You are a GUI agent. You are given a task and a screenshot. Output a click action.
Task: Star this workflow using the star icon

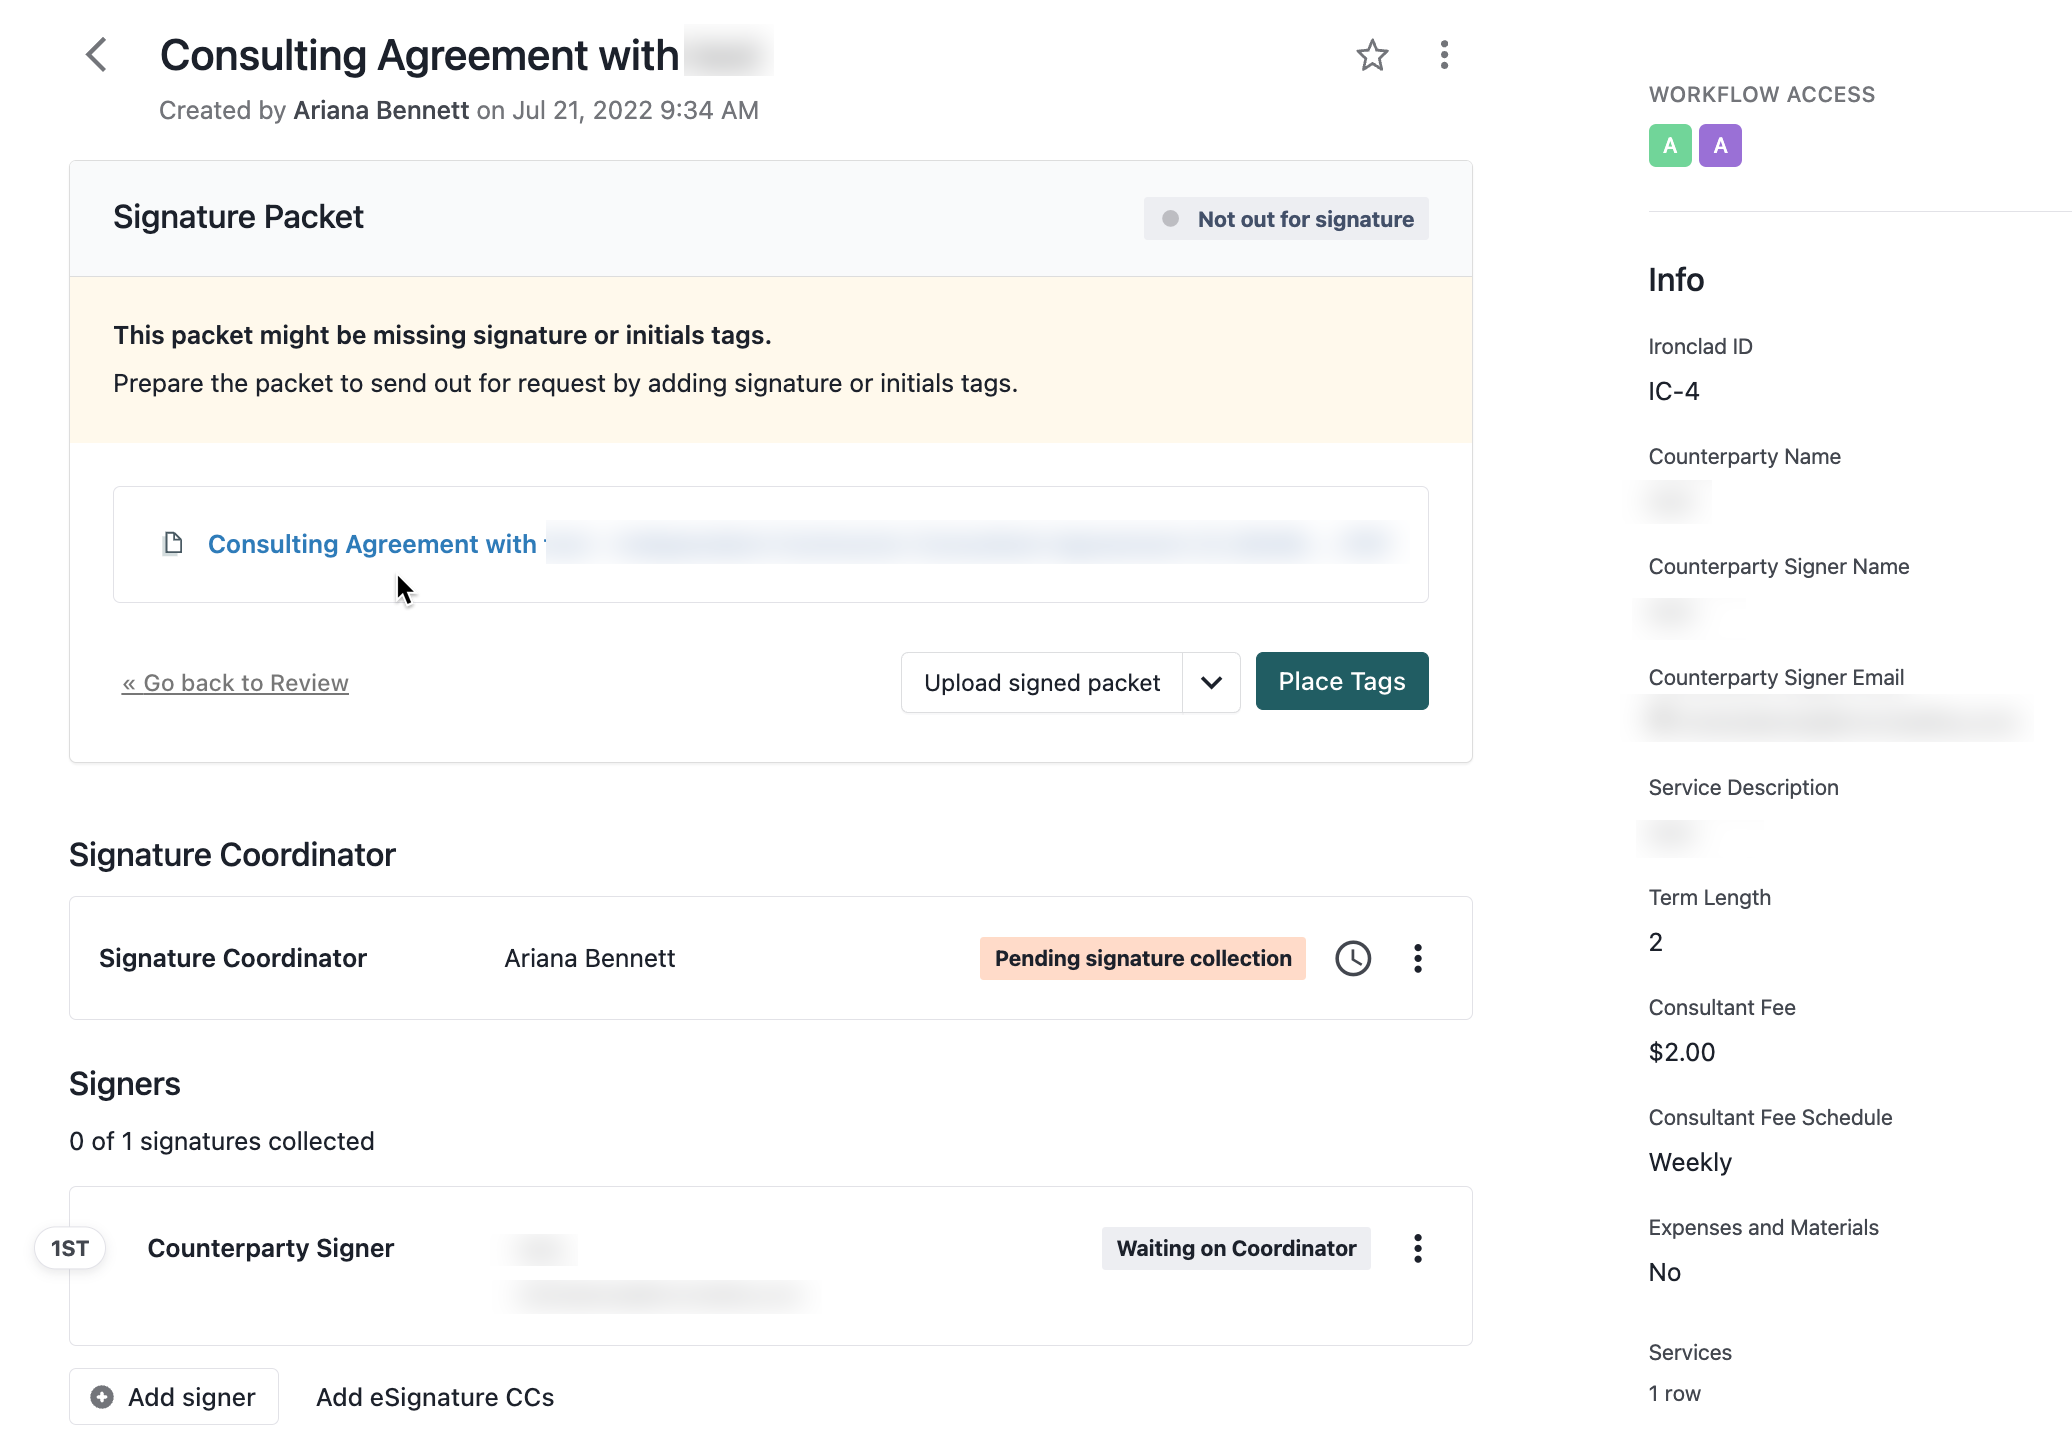(x=1372, y=55)
